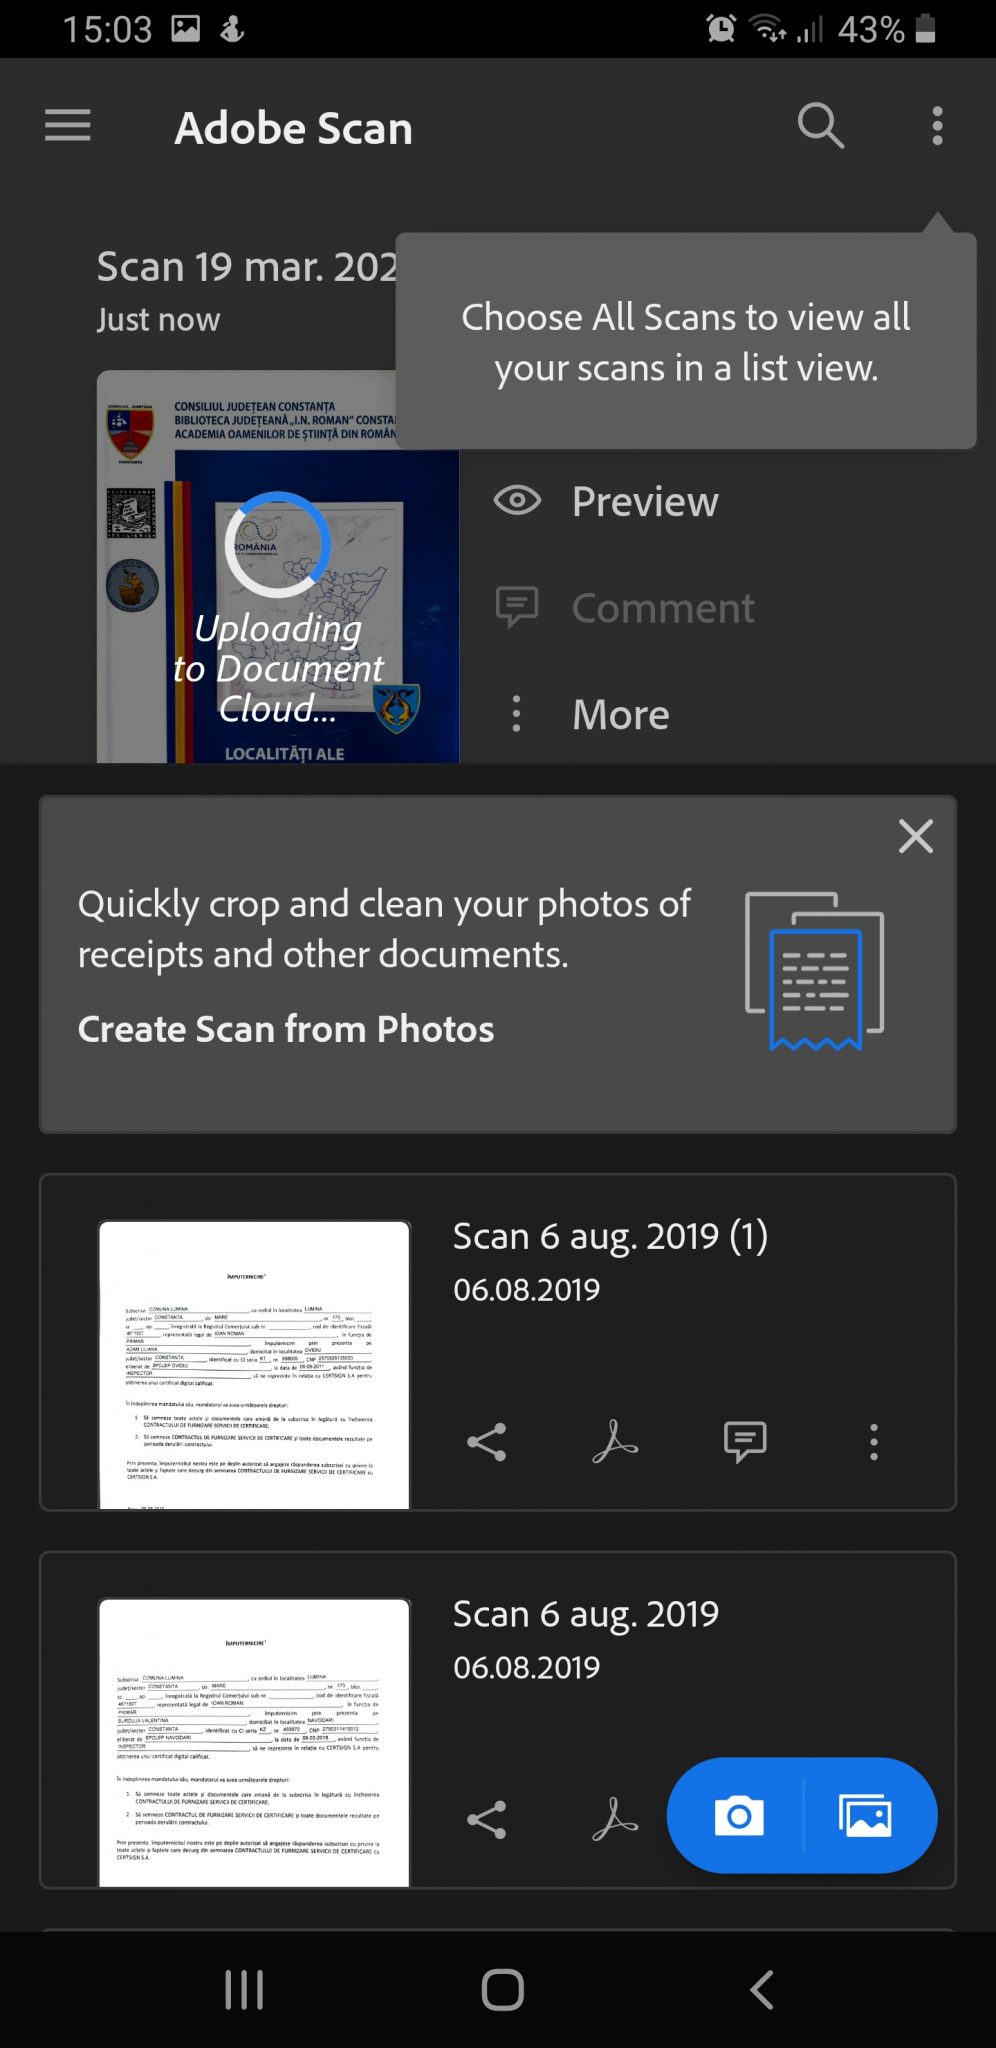Tap the Choose All Scans tooltip
Viewport: 996px width, 2048px height.
coord(686,341)
